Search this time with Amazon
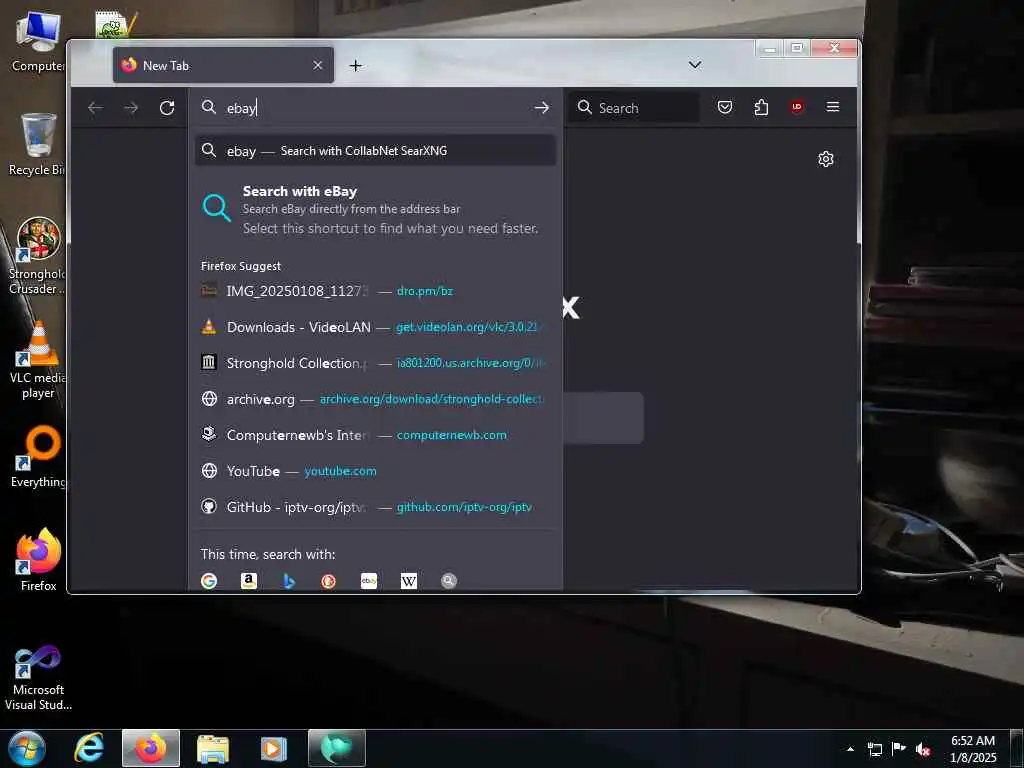The height and width of the screenshot is (768, 1024). (x=249, y=581)
